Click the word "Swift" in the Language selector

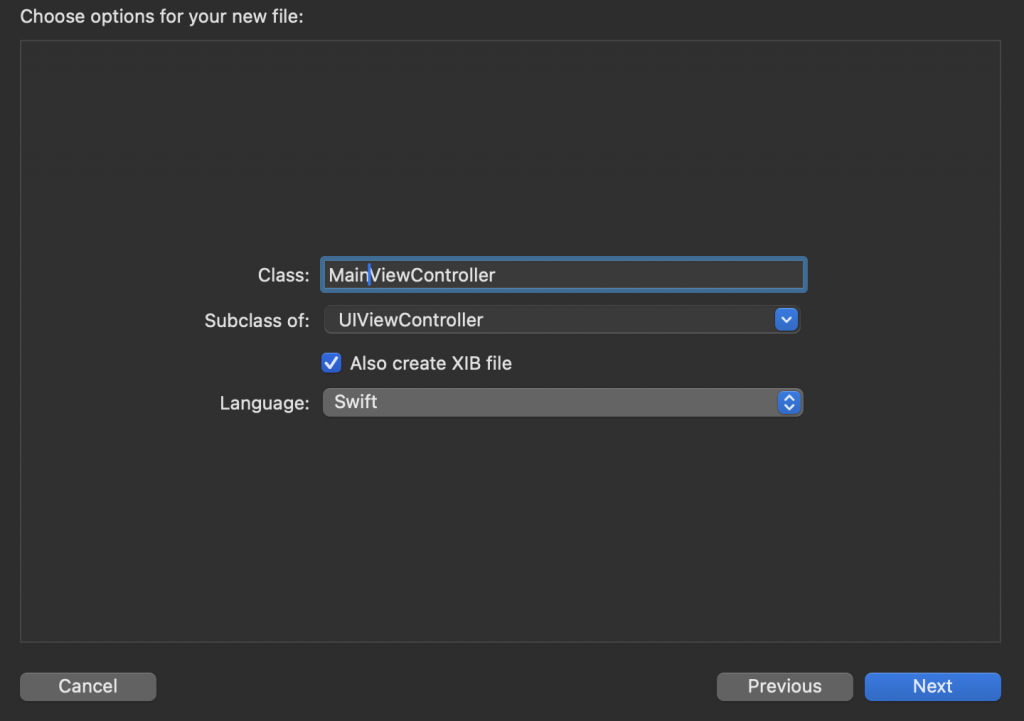tap(356, 403)
